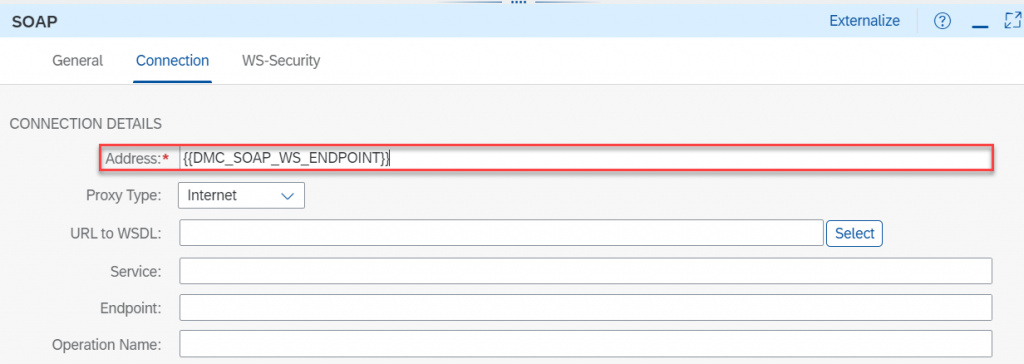The image size is (1024, 364).
Task: Click the required Address label
Action: coord(137,159)
